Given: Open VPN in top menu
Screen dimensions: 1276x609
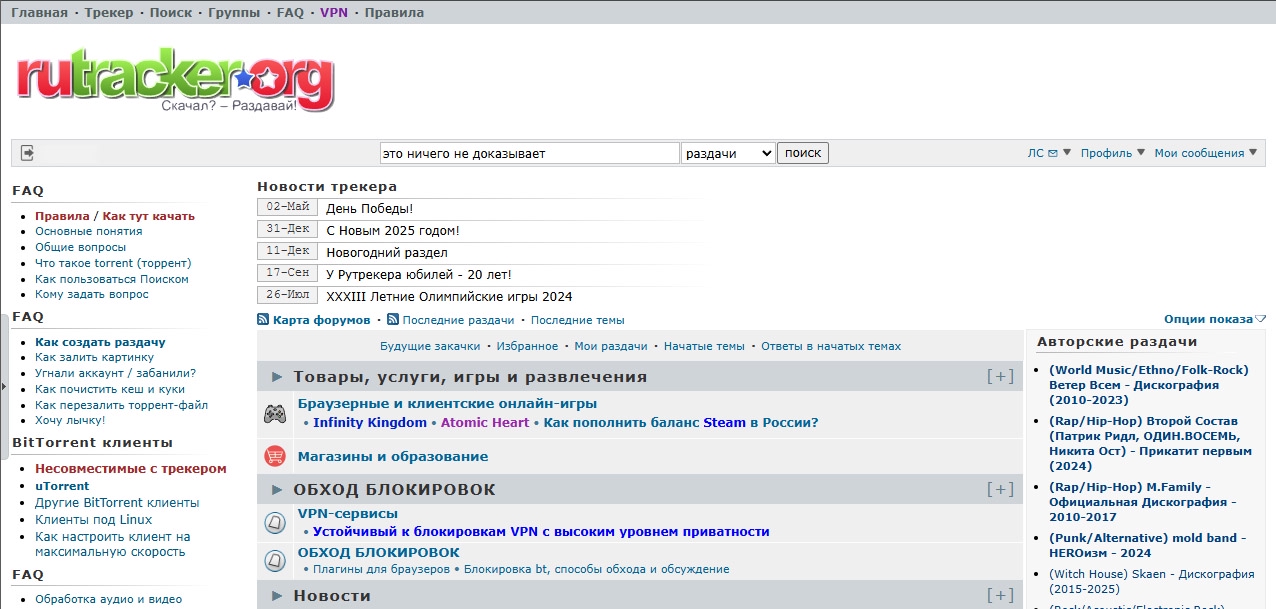Looking at the screenshot, I should coord(334,13).
